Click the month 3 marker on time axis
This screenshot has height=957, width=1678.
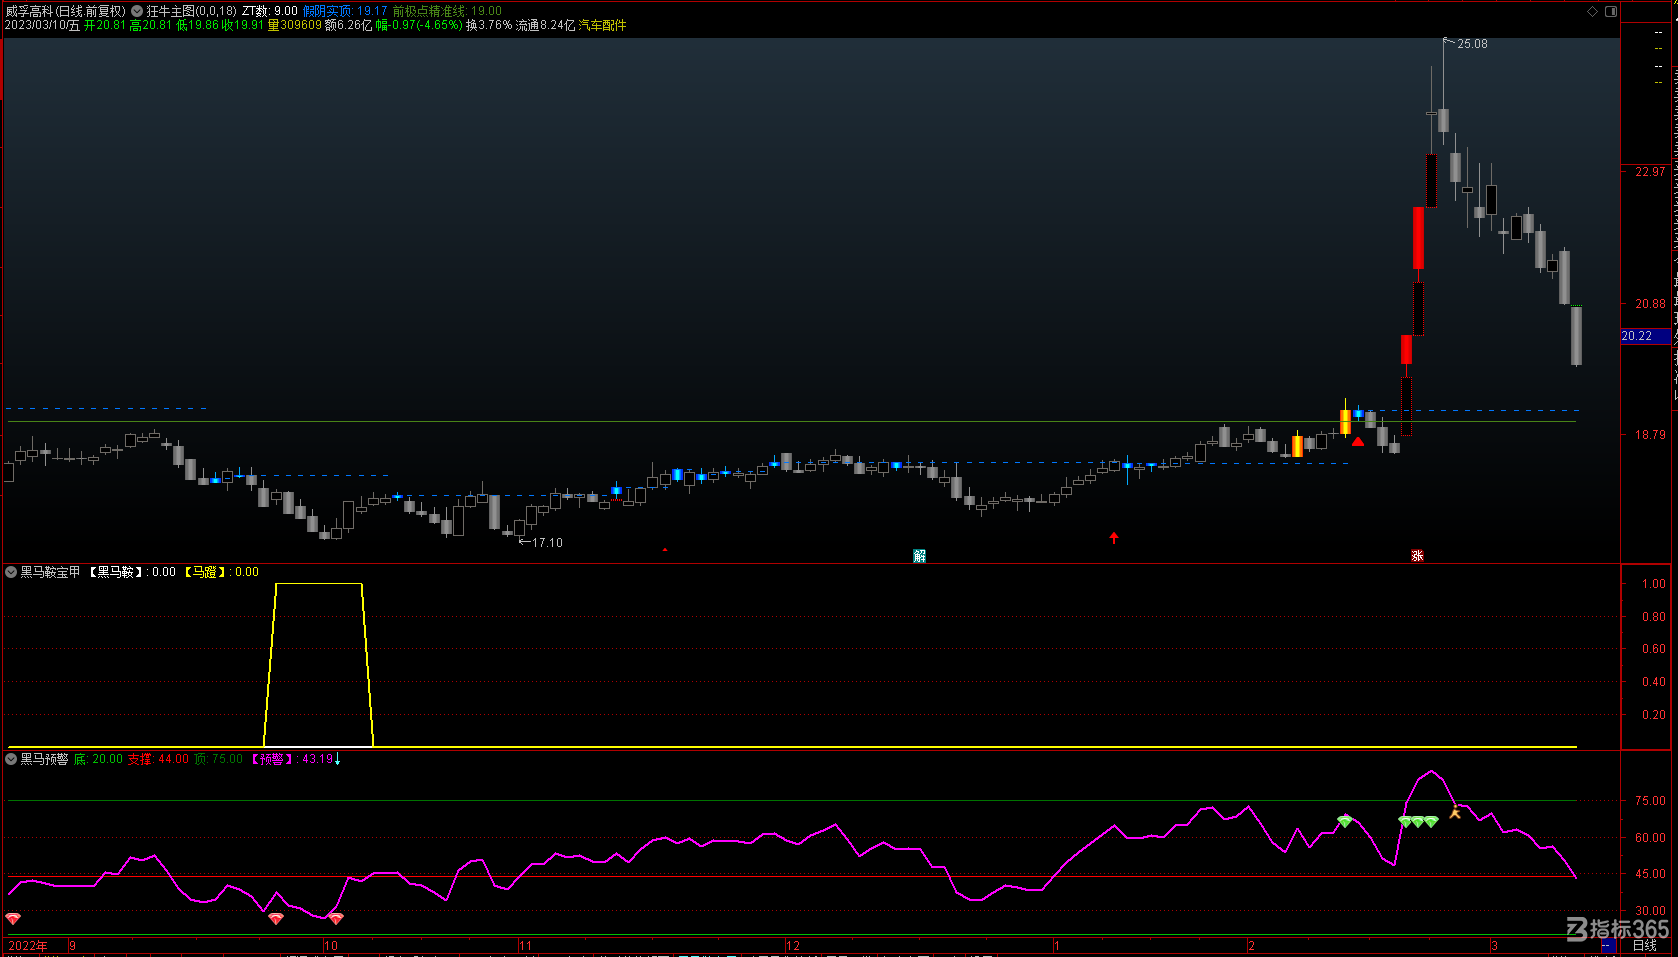(x=1494, y=945)
